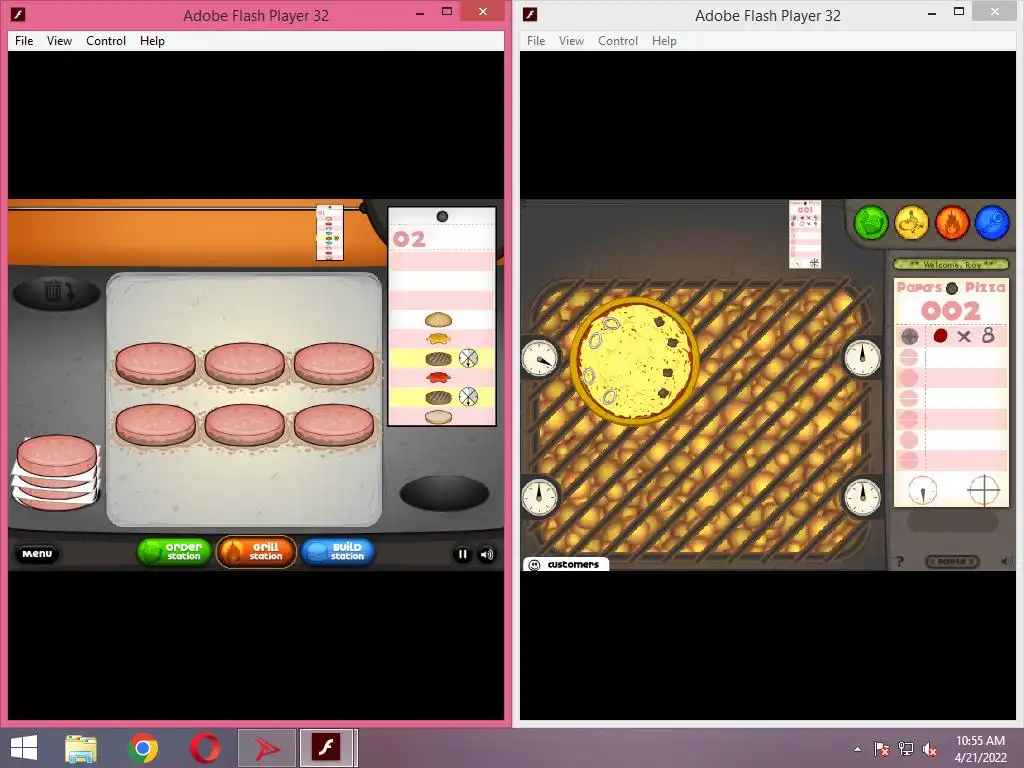
Task: Open Control menu in right Flash Player
Action: [618, 40]
